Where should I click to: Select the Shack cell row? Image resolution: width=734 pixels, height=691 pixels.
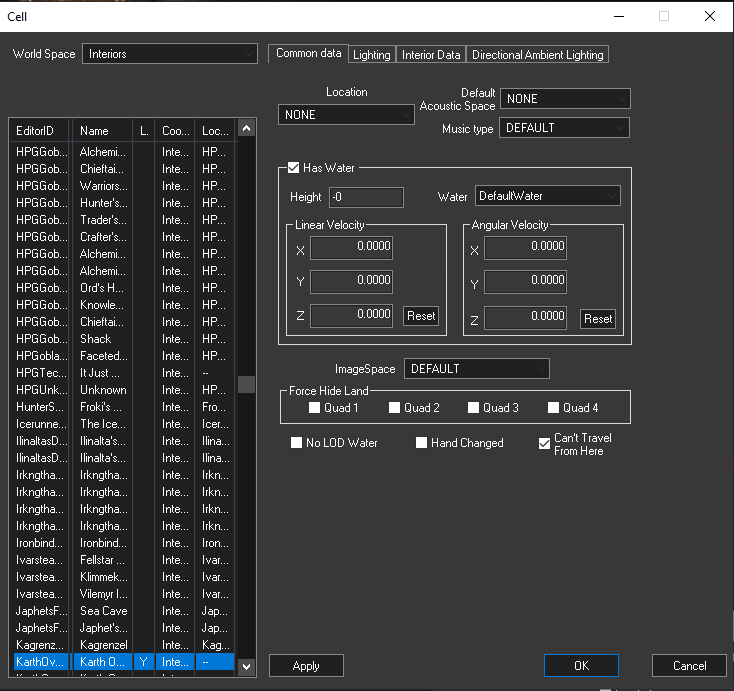124,338
